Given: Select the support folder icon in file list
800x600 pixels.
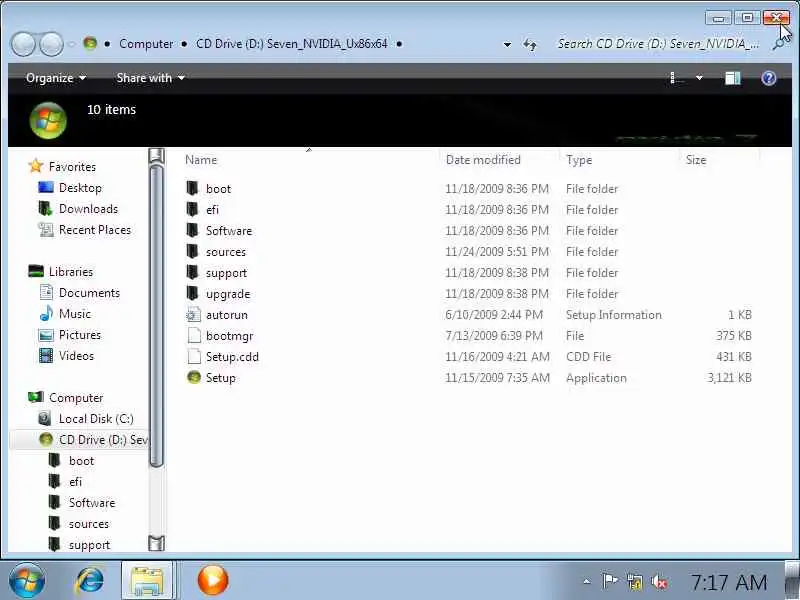Looking at the screenshot, I should (x=192, y=272).
